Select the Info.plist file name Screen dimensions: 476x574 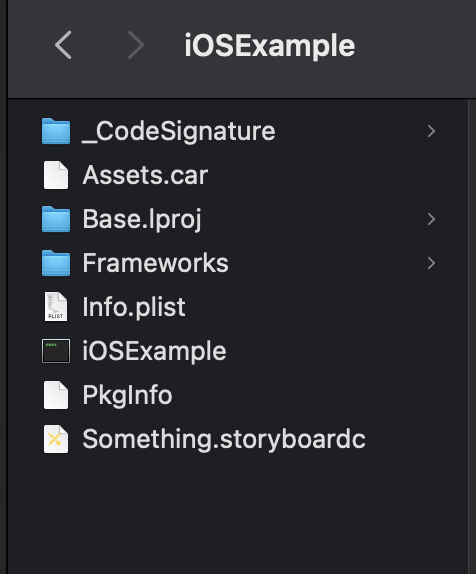(134, 307)
